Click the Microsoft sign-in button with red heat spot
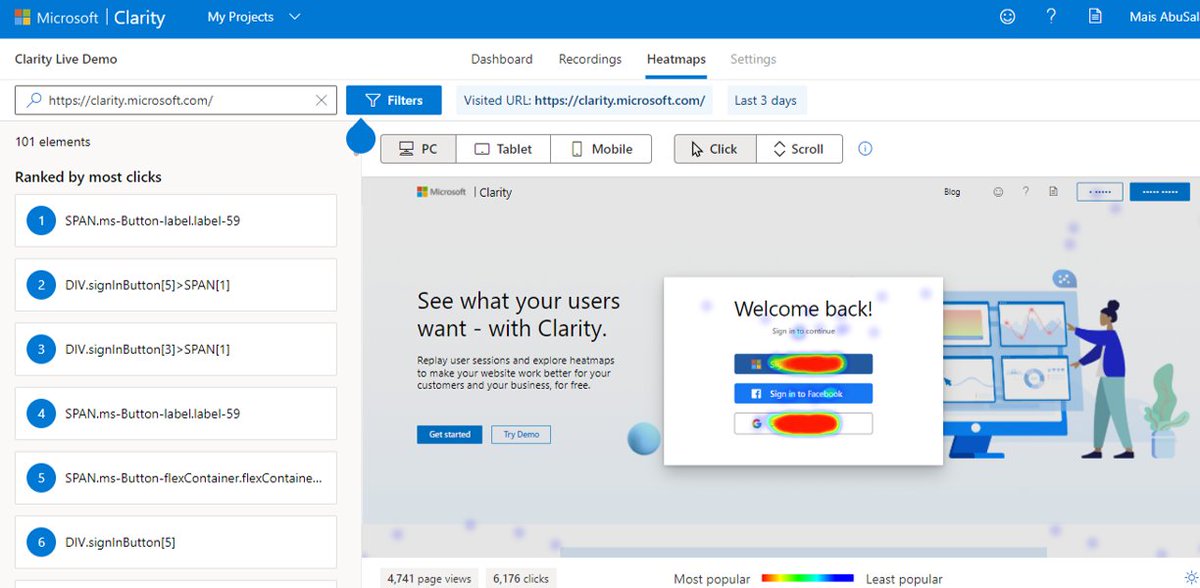The width and height of the screenshot is (1200, 588). point(804,364)
